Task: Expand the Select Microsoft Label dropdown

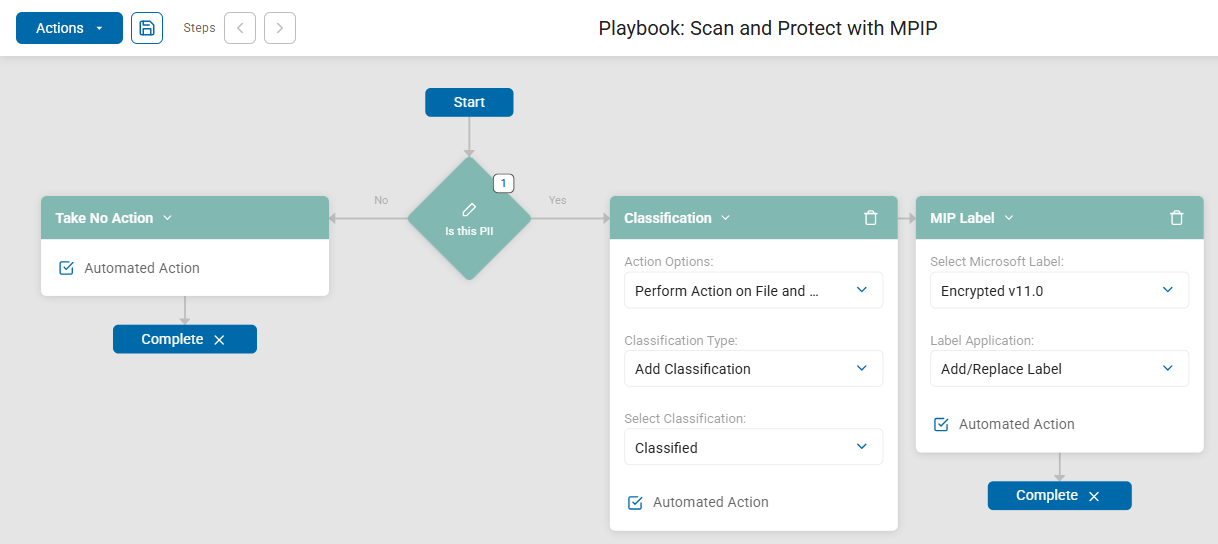Action: [x=1059, y=291]
